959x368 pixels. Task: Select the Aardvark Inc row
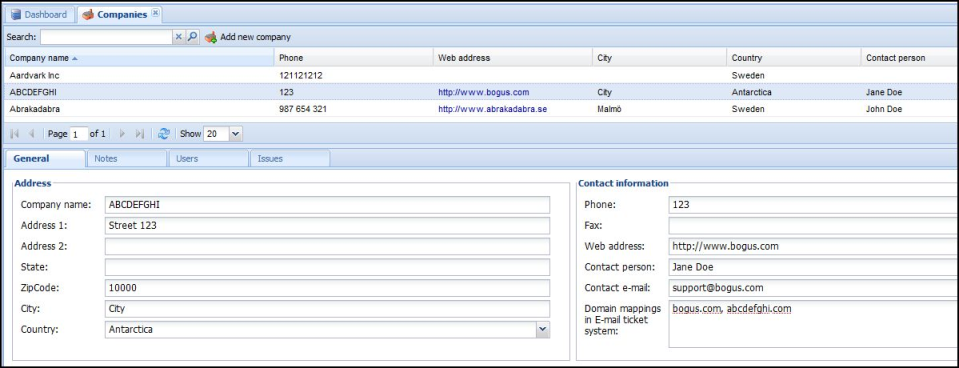click(x=480, y=76)
